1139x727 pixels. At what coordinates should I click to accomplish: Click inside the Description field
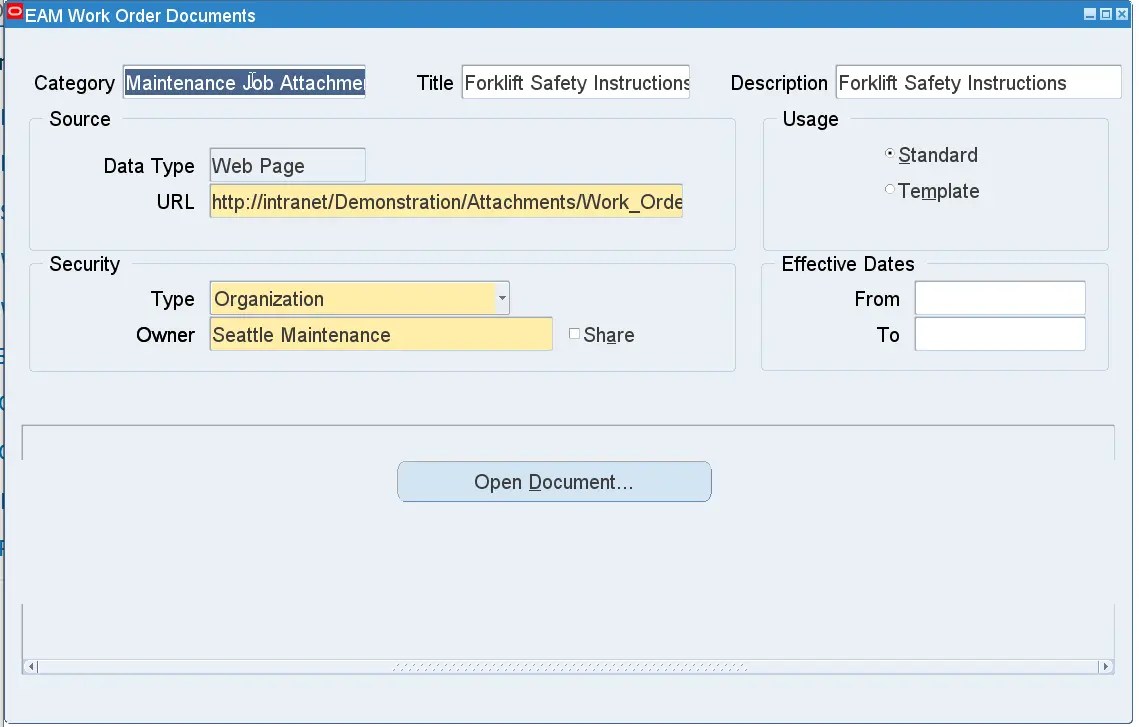[977, 81]
